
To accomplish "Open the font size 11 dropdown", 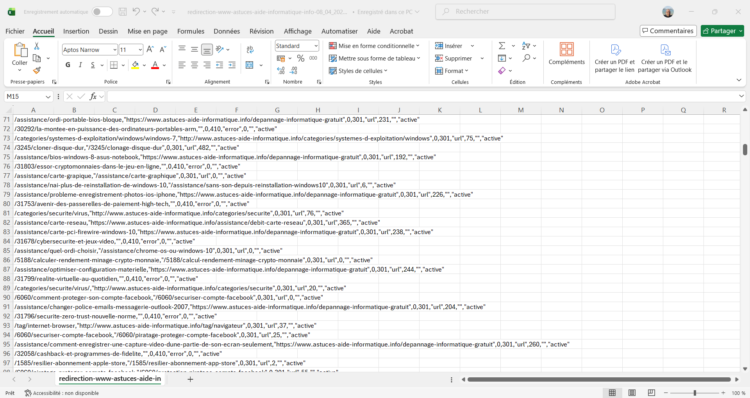I will pos(140,50).
